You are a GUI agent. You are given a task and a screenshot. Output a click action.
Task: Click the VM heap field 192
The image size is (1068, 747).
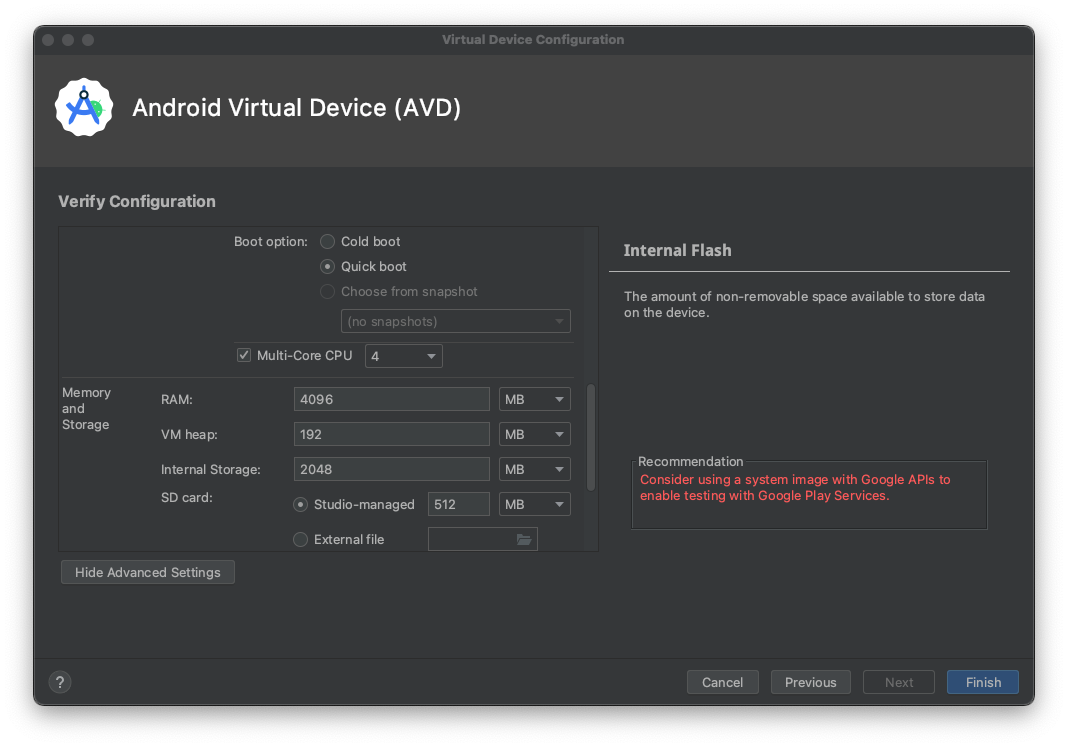point(392,434)
